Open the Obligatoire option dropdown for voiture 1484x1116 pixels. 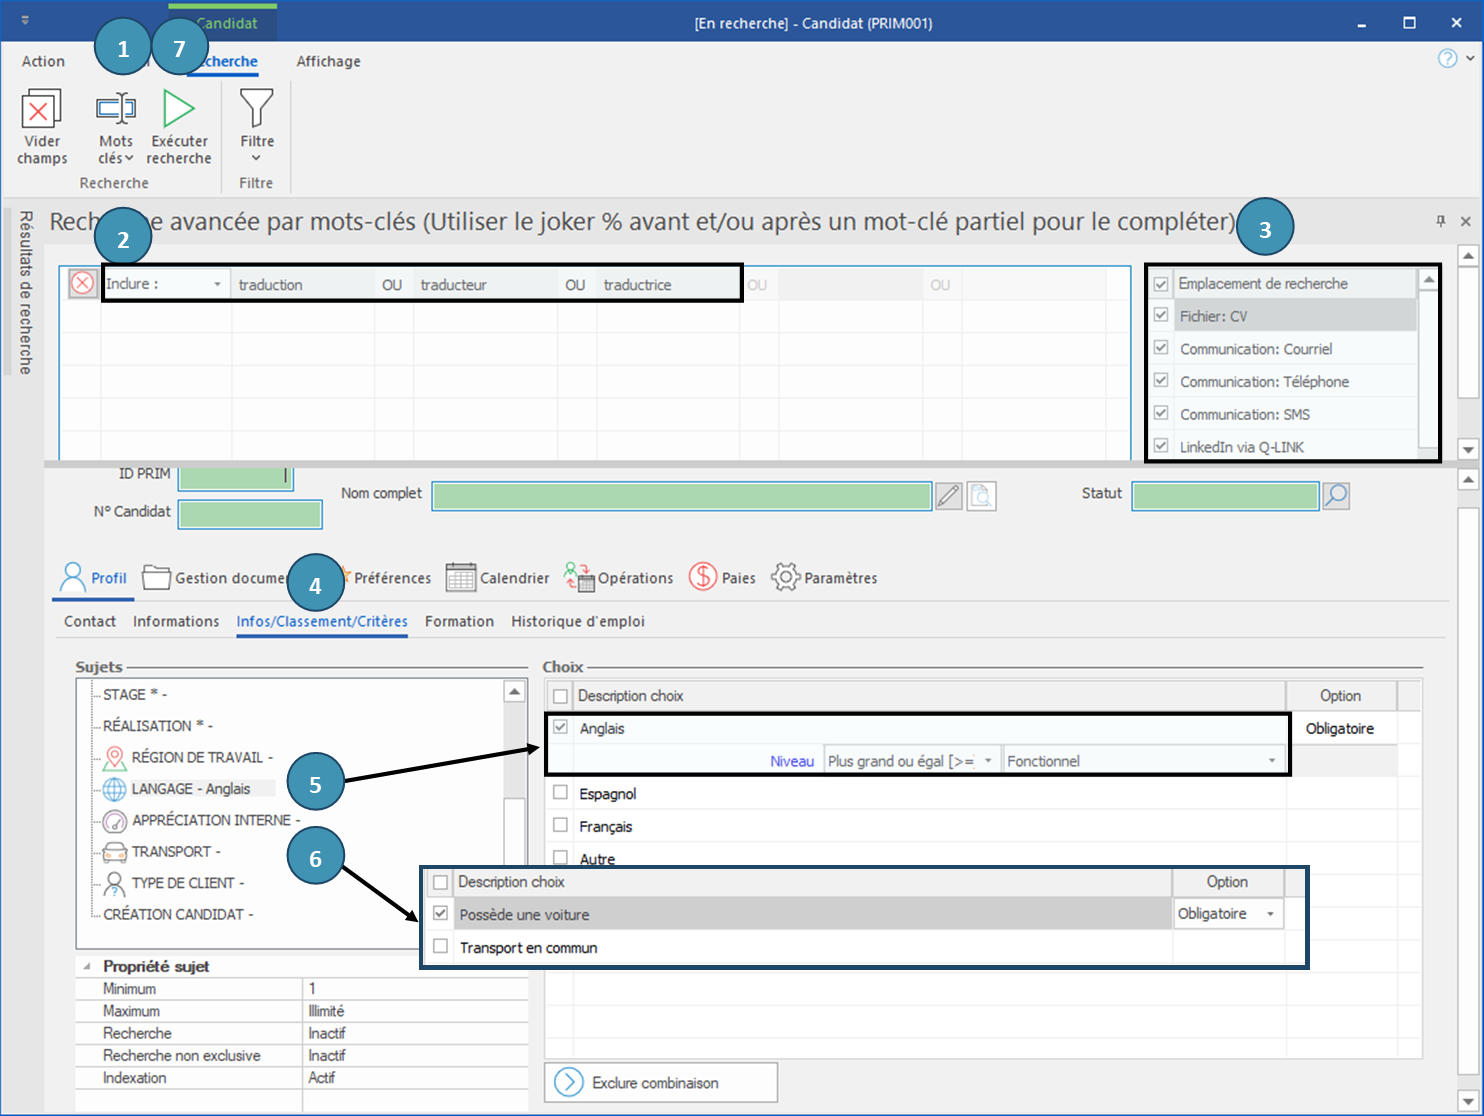pyautogui.click(x=1270, y=914)
